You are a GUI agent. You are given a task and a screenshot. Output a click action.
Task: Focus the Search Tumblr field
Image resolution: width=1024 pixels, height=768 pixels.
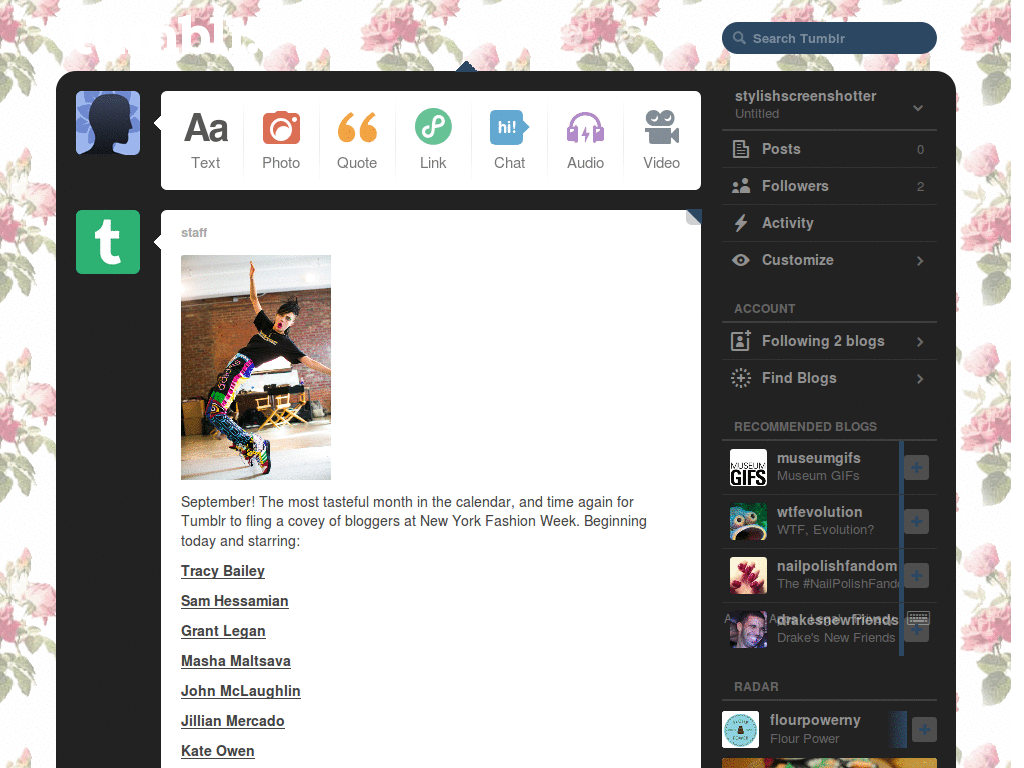(829, 38)
